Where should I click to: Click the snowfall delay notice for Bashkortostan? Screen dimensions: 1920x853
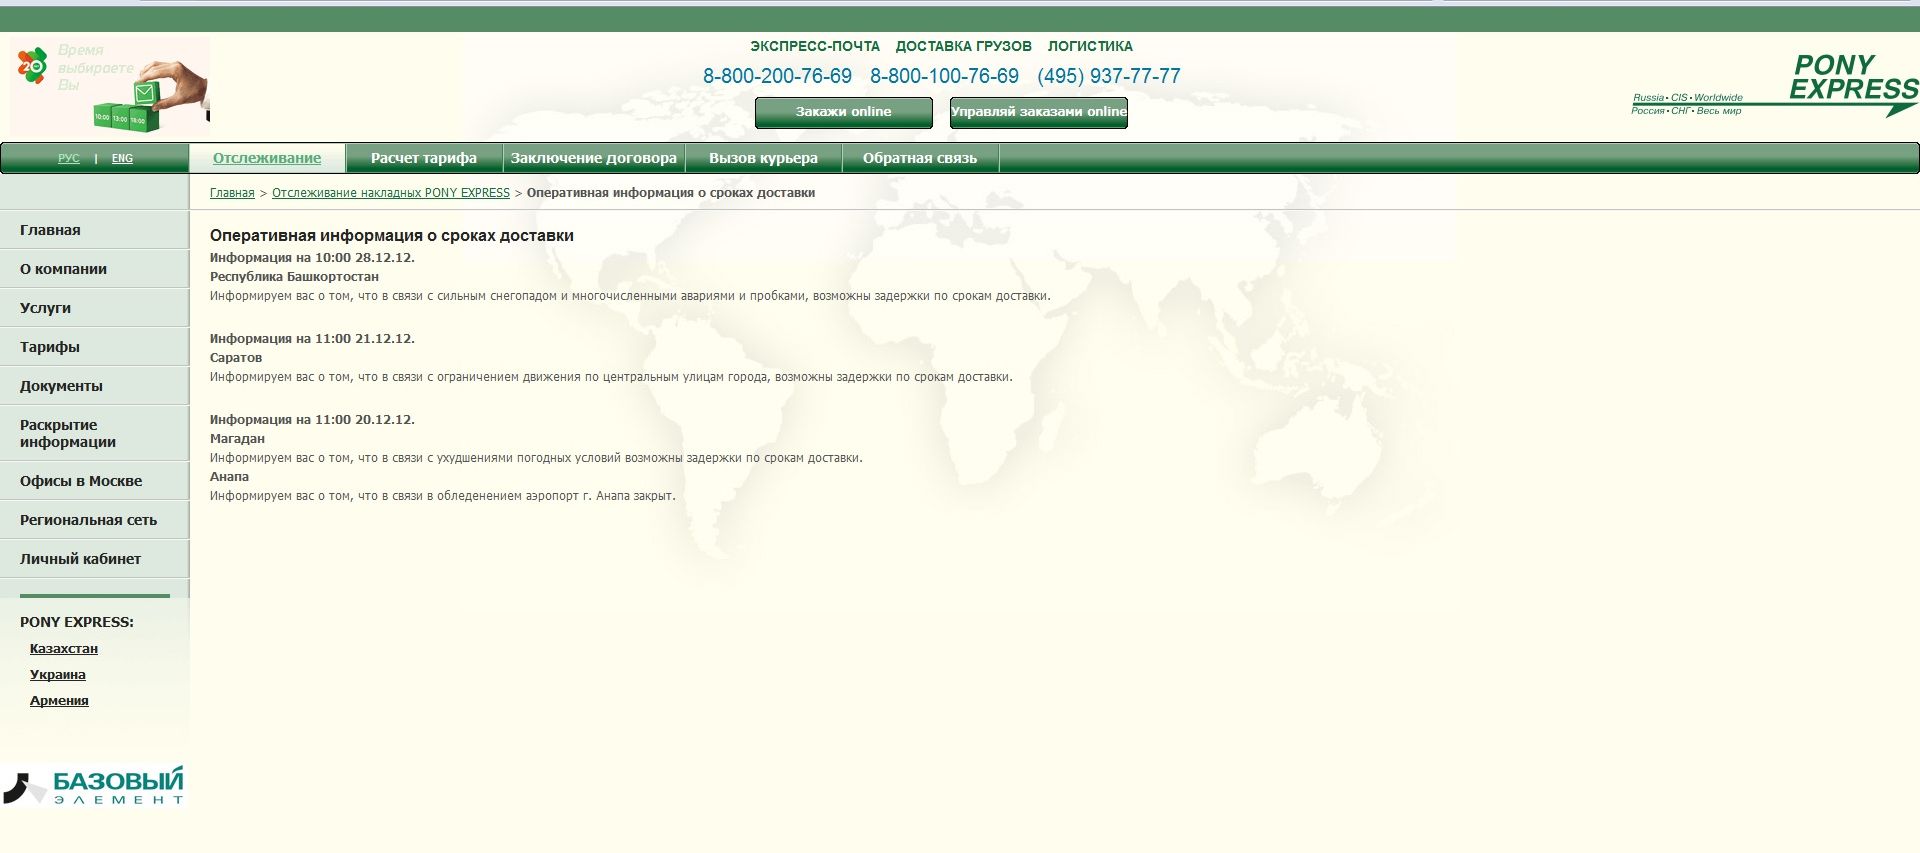pos(630,296)
